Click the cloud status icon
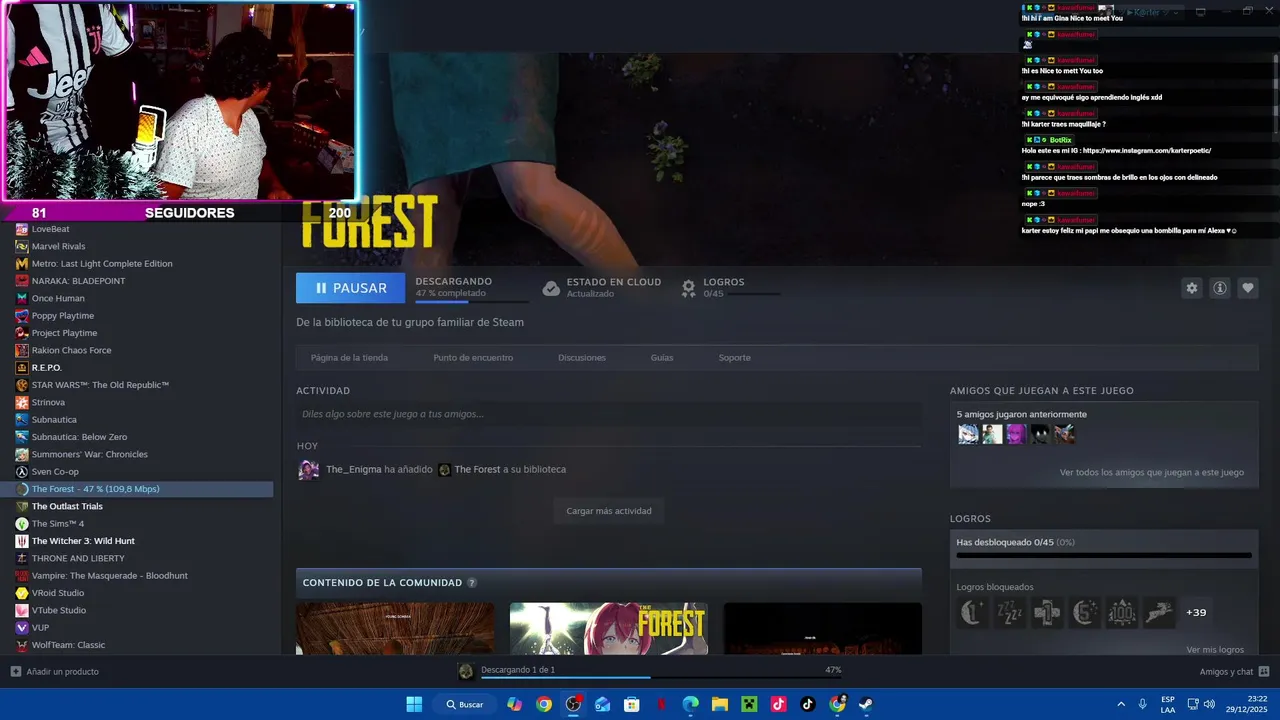The height and width of the screenshot is (720, 1280). coord(551,288)
